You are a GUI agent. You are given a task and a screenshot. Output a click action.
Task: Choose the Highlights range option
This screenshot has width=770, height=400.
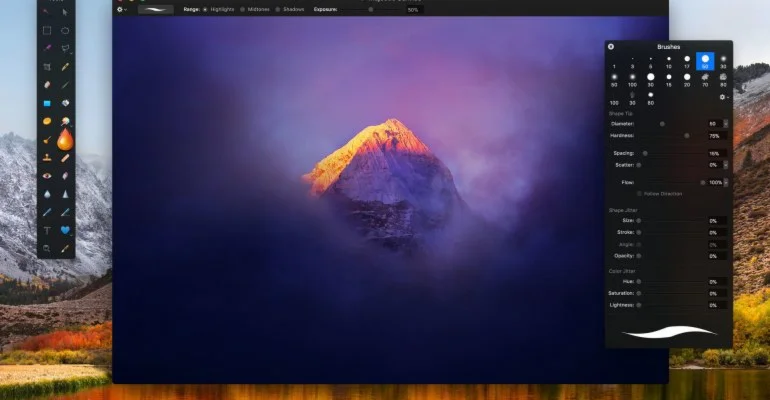(205, 9)
